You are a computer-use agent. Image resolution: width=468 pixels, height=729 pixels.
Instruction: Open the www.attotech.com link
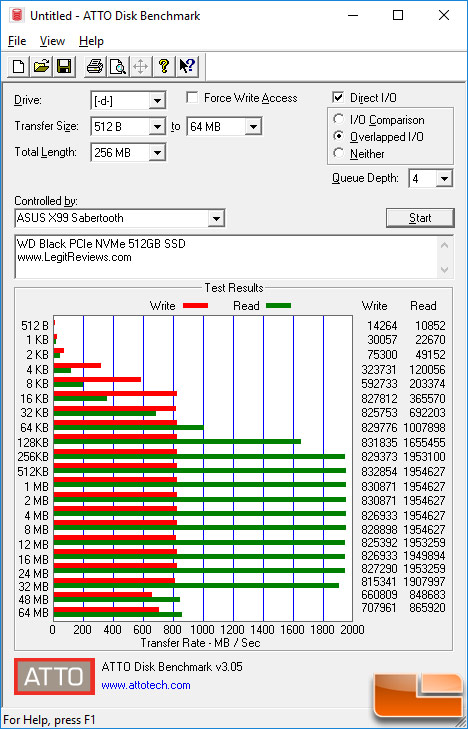pos(146,685)
